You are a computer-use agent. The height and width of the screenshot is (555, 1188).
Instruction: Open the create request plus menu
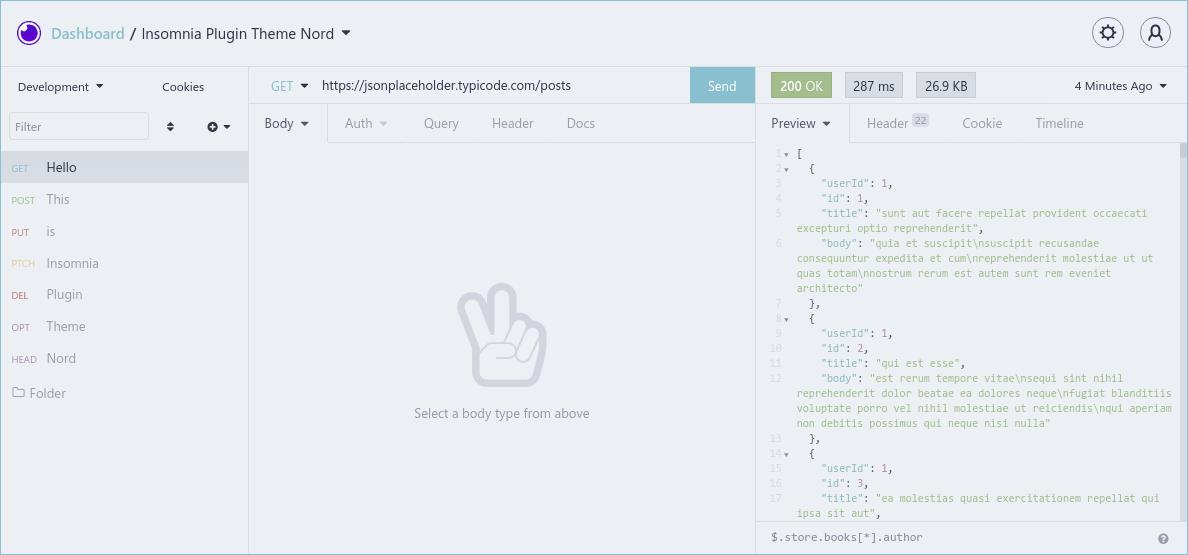tap(219, 126)
